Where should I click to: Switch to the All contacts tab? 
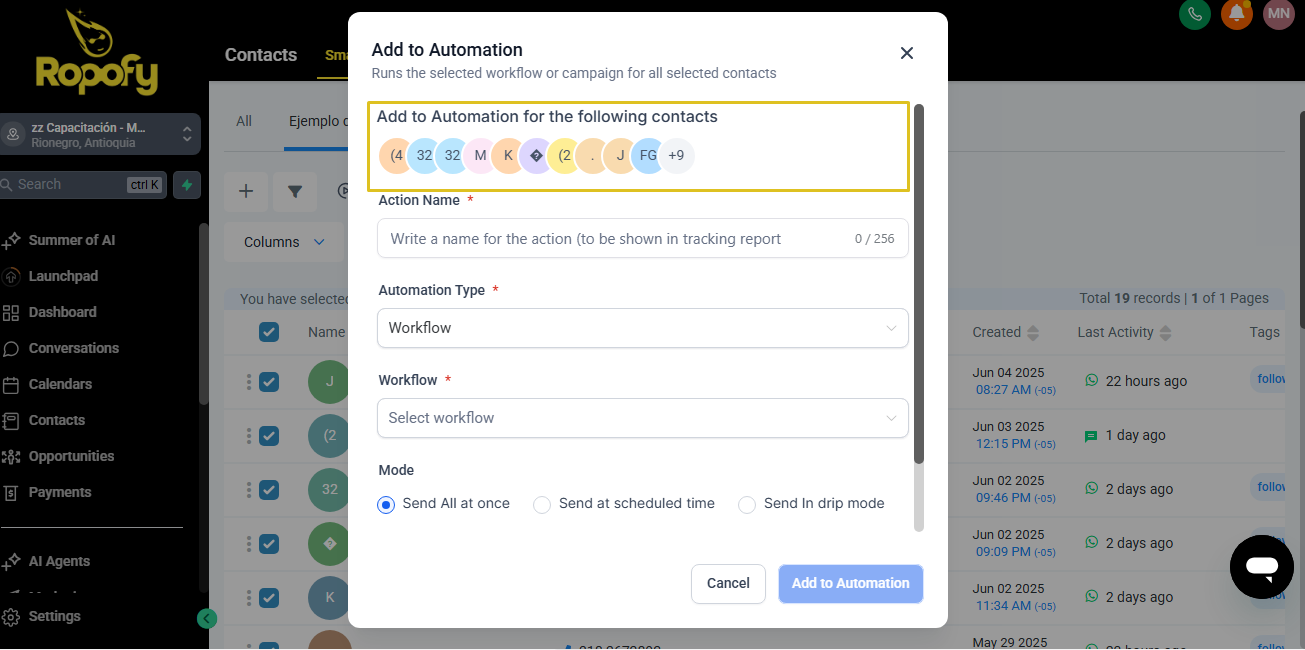(244, 121)
